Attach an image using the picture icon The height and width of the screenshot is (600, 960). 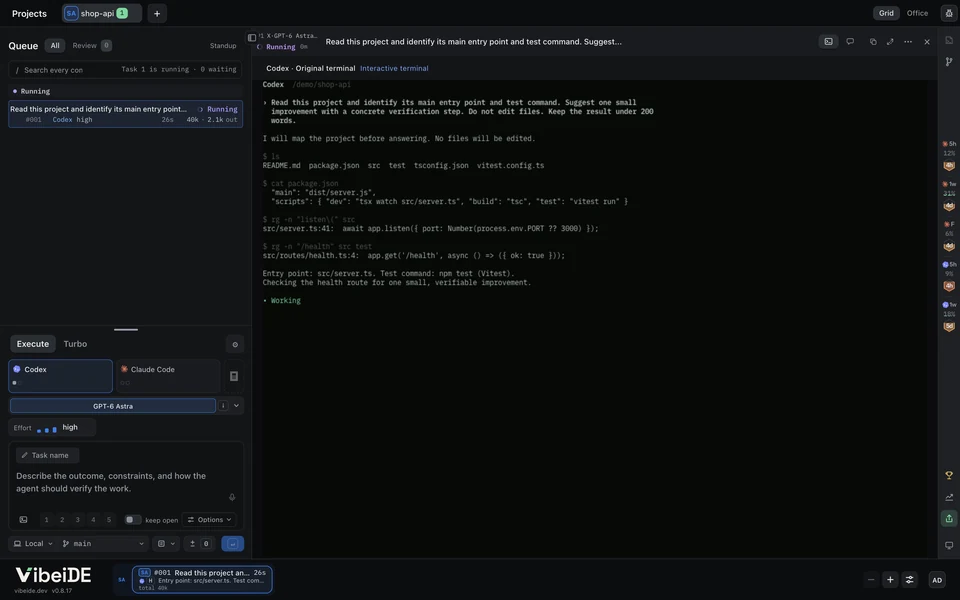click(23, 520)
